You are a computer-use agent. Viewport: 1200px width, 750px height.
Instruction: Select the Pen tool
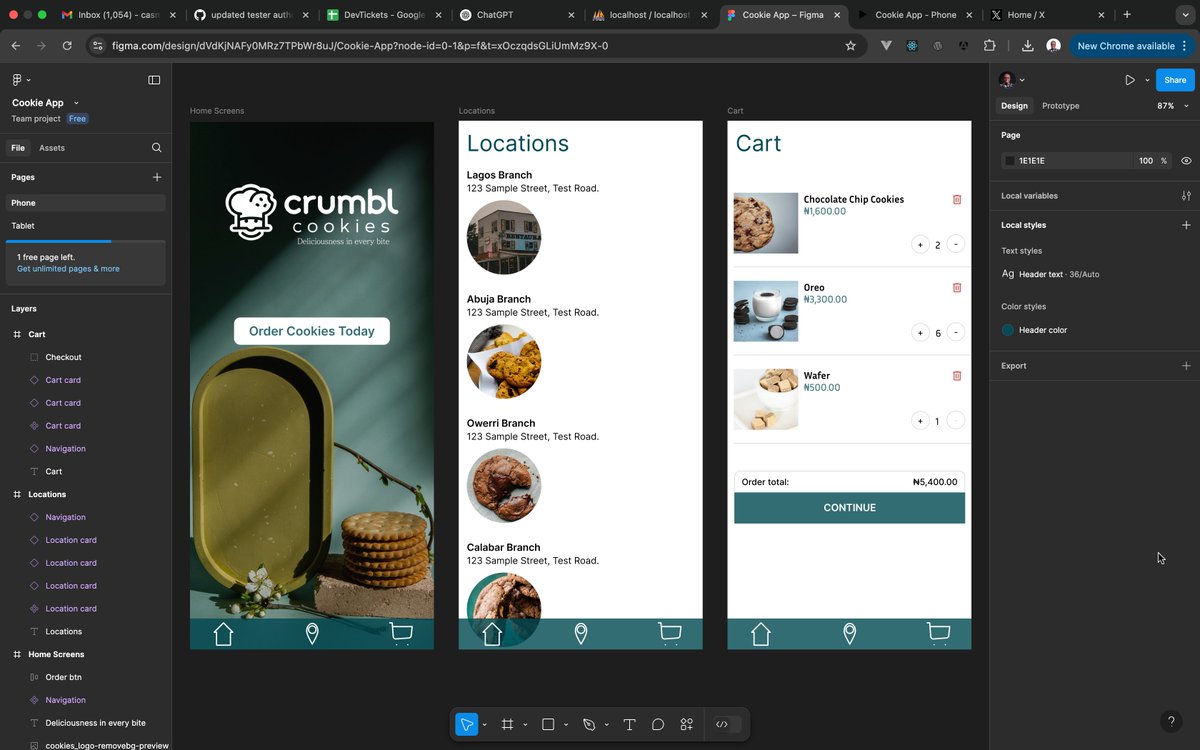[x=589, y=724]
